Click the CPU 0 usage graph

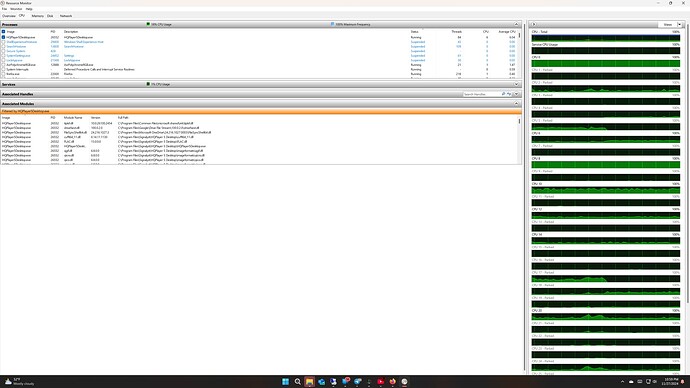(606, 64)
